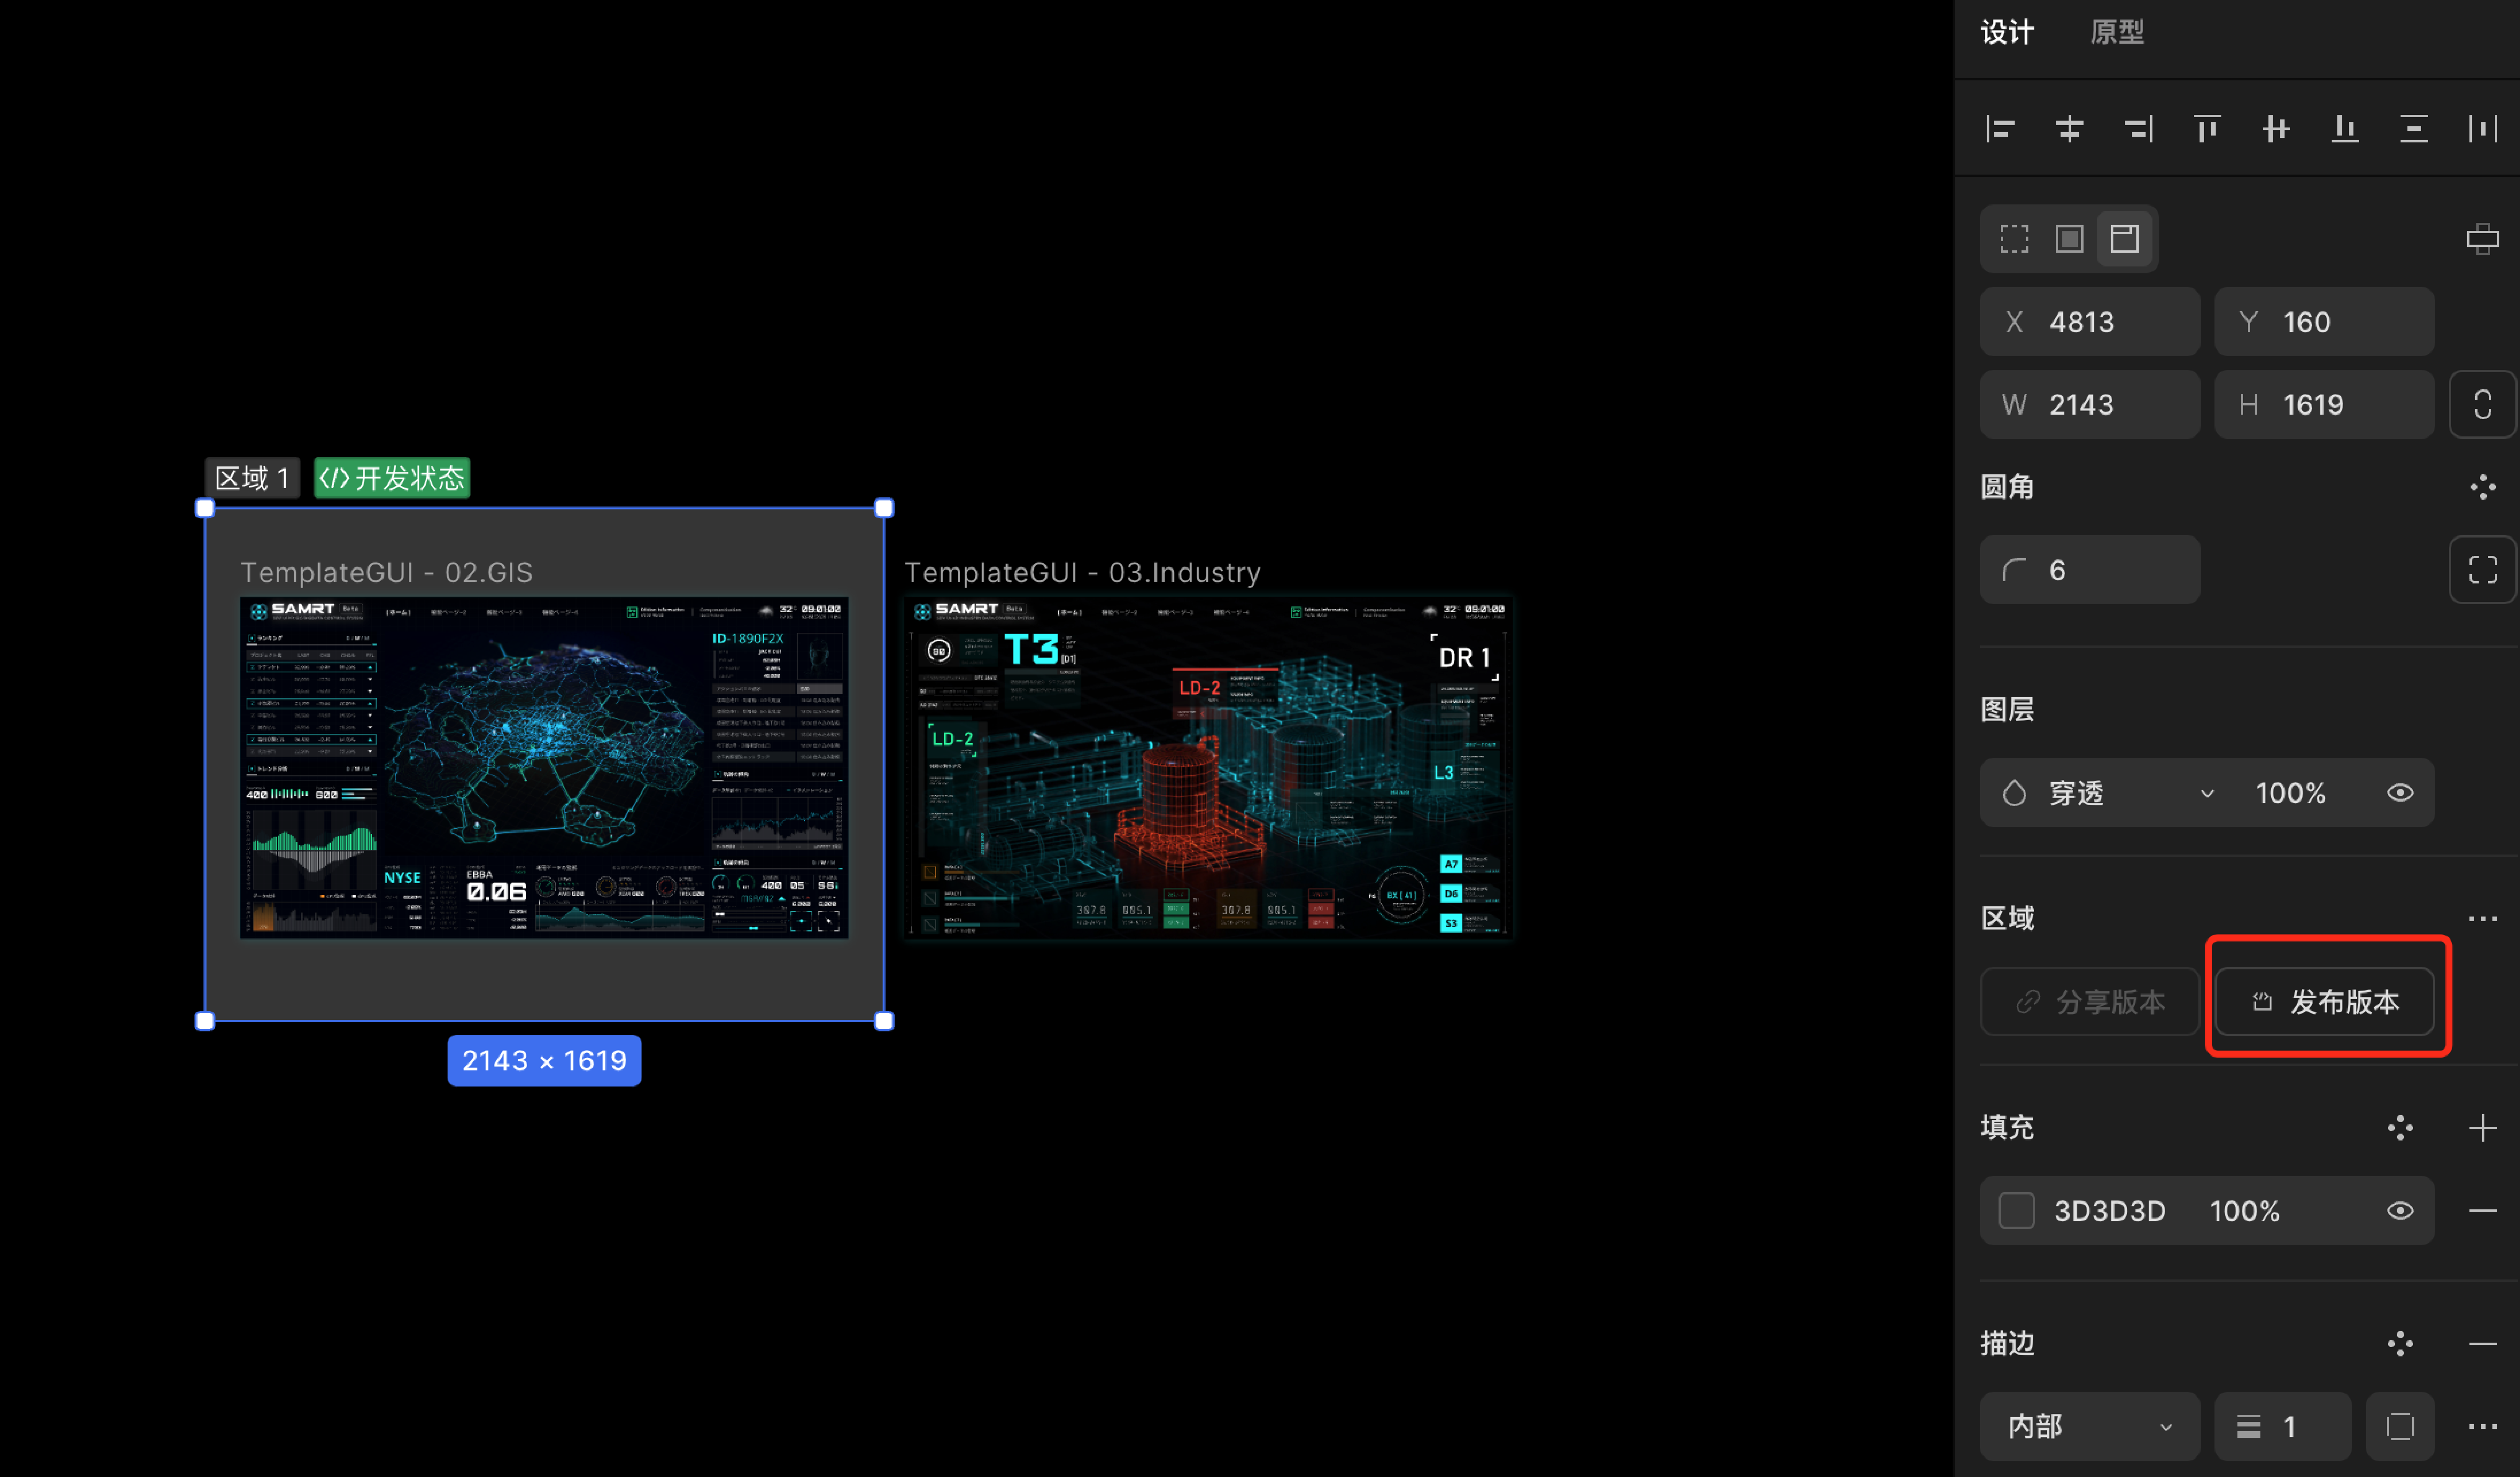Choose the dashed-outline container type
The width and height of the screenshot is (2520, 1477).
tap(2014, 239)
